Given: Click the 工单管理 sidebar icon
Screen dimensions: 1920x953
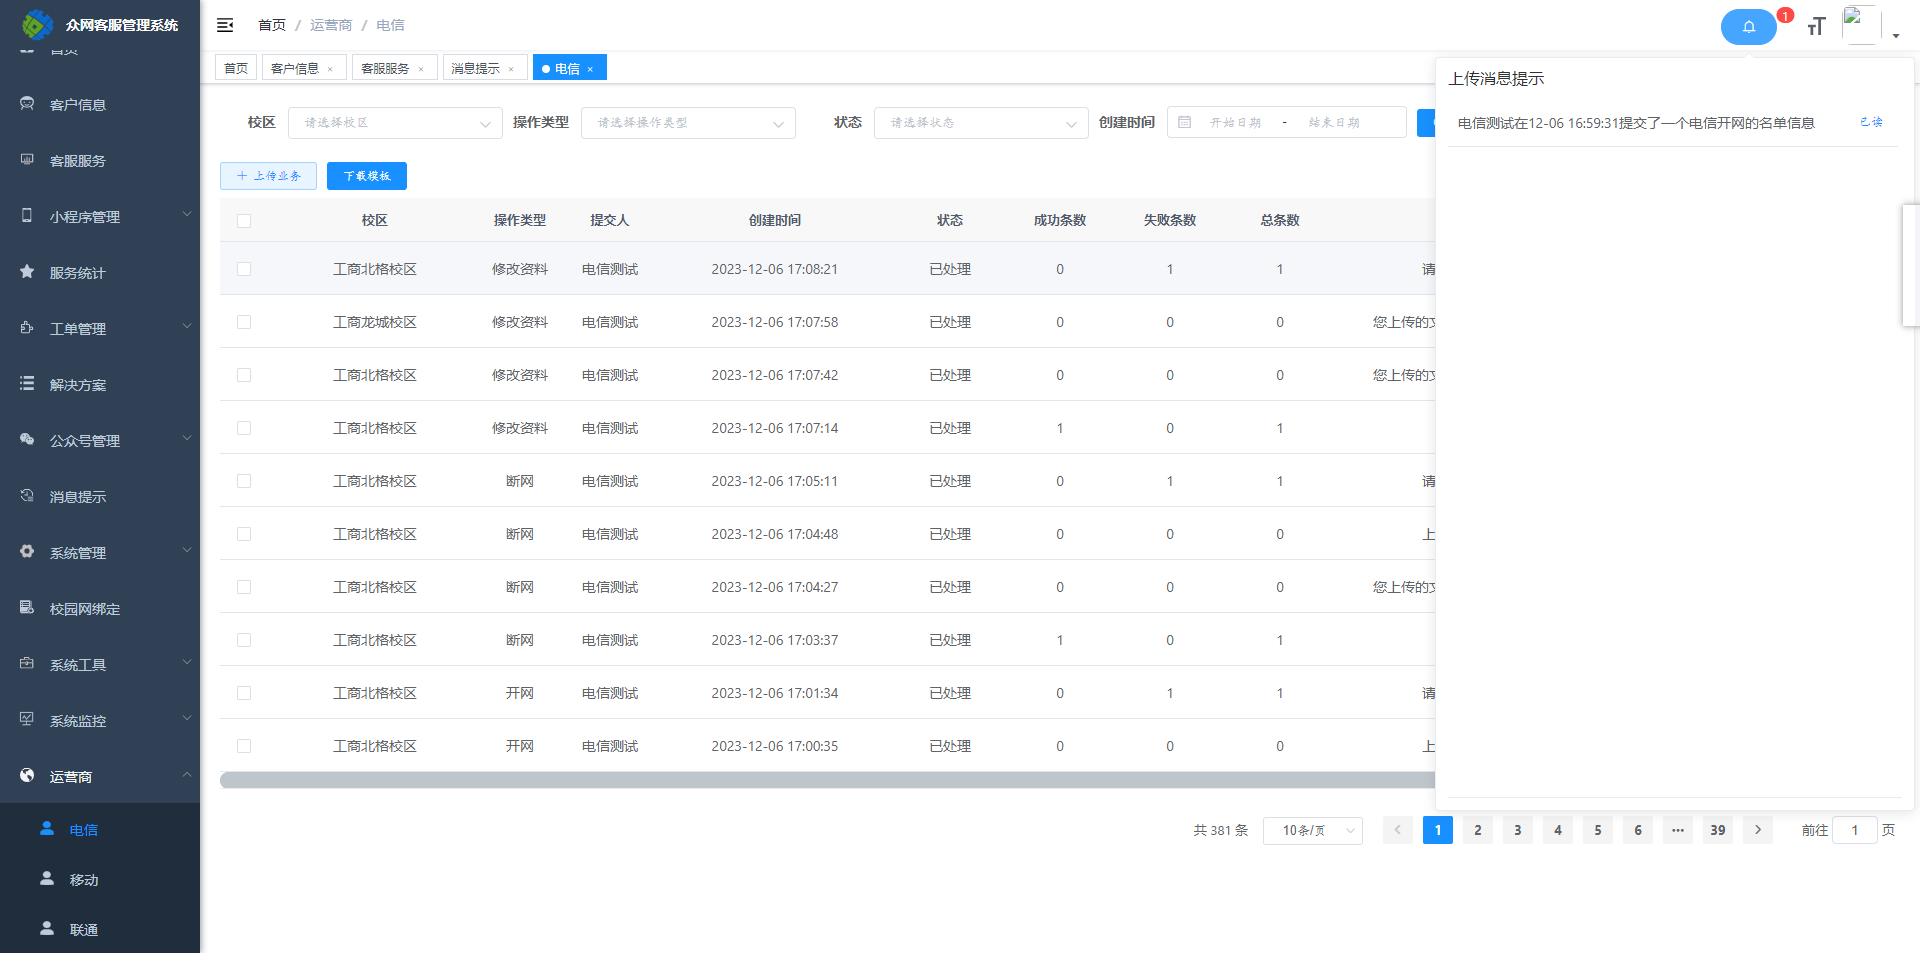Looking at the screenshot, I should 27,328.
